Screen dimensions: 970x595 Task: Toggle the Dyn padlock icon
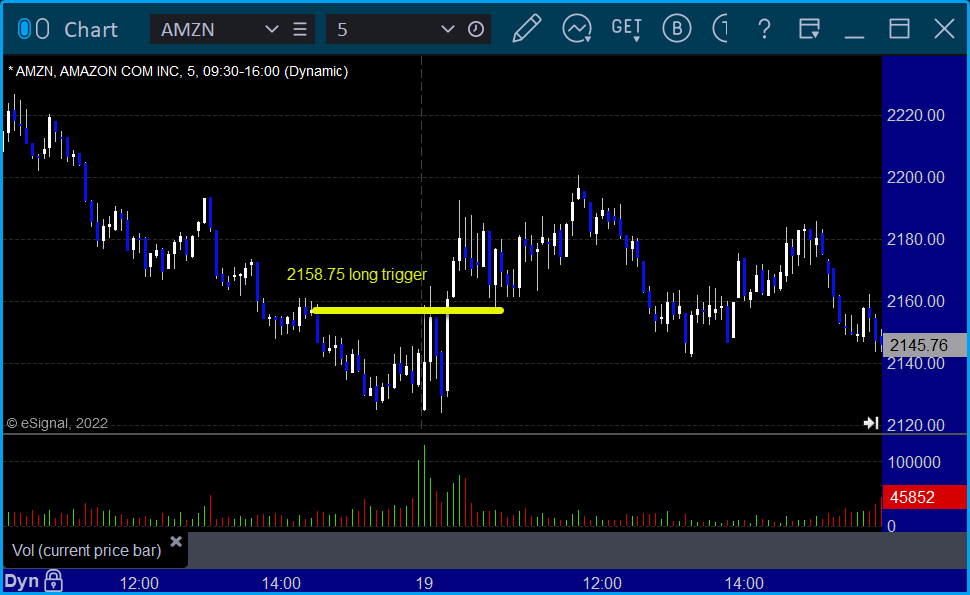[x=54, y=581]
